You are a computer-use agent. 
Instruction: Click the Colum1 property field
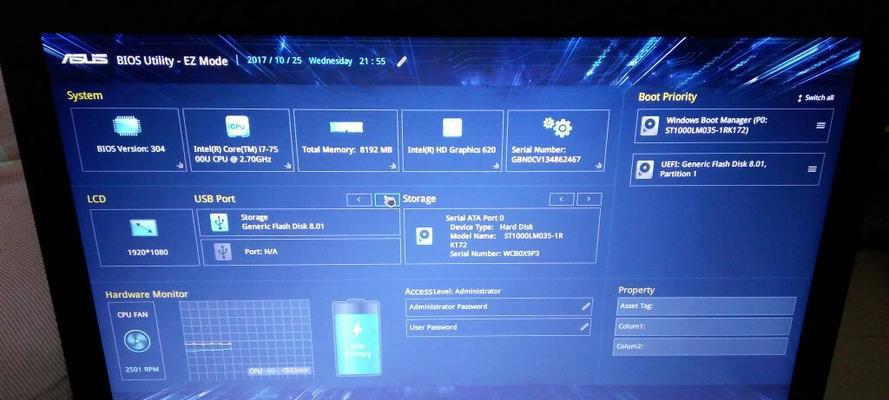pos(703,326)
